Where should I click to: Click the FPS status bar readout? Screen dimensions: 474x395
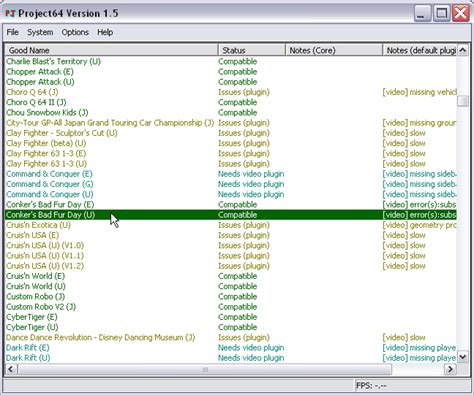[x=371, y=386]
